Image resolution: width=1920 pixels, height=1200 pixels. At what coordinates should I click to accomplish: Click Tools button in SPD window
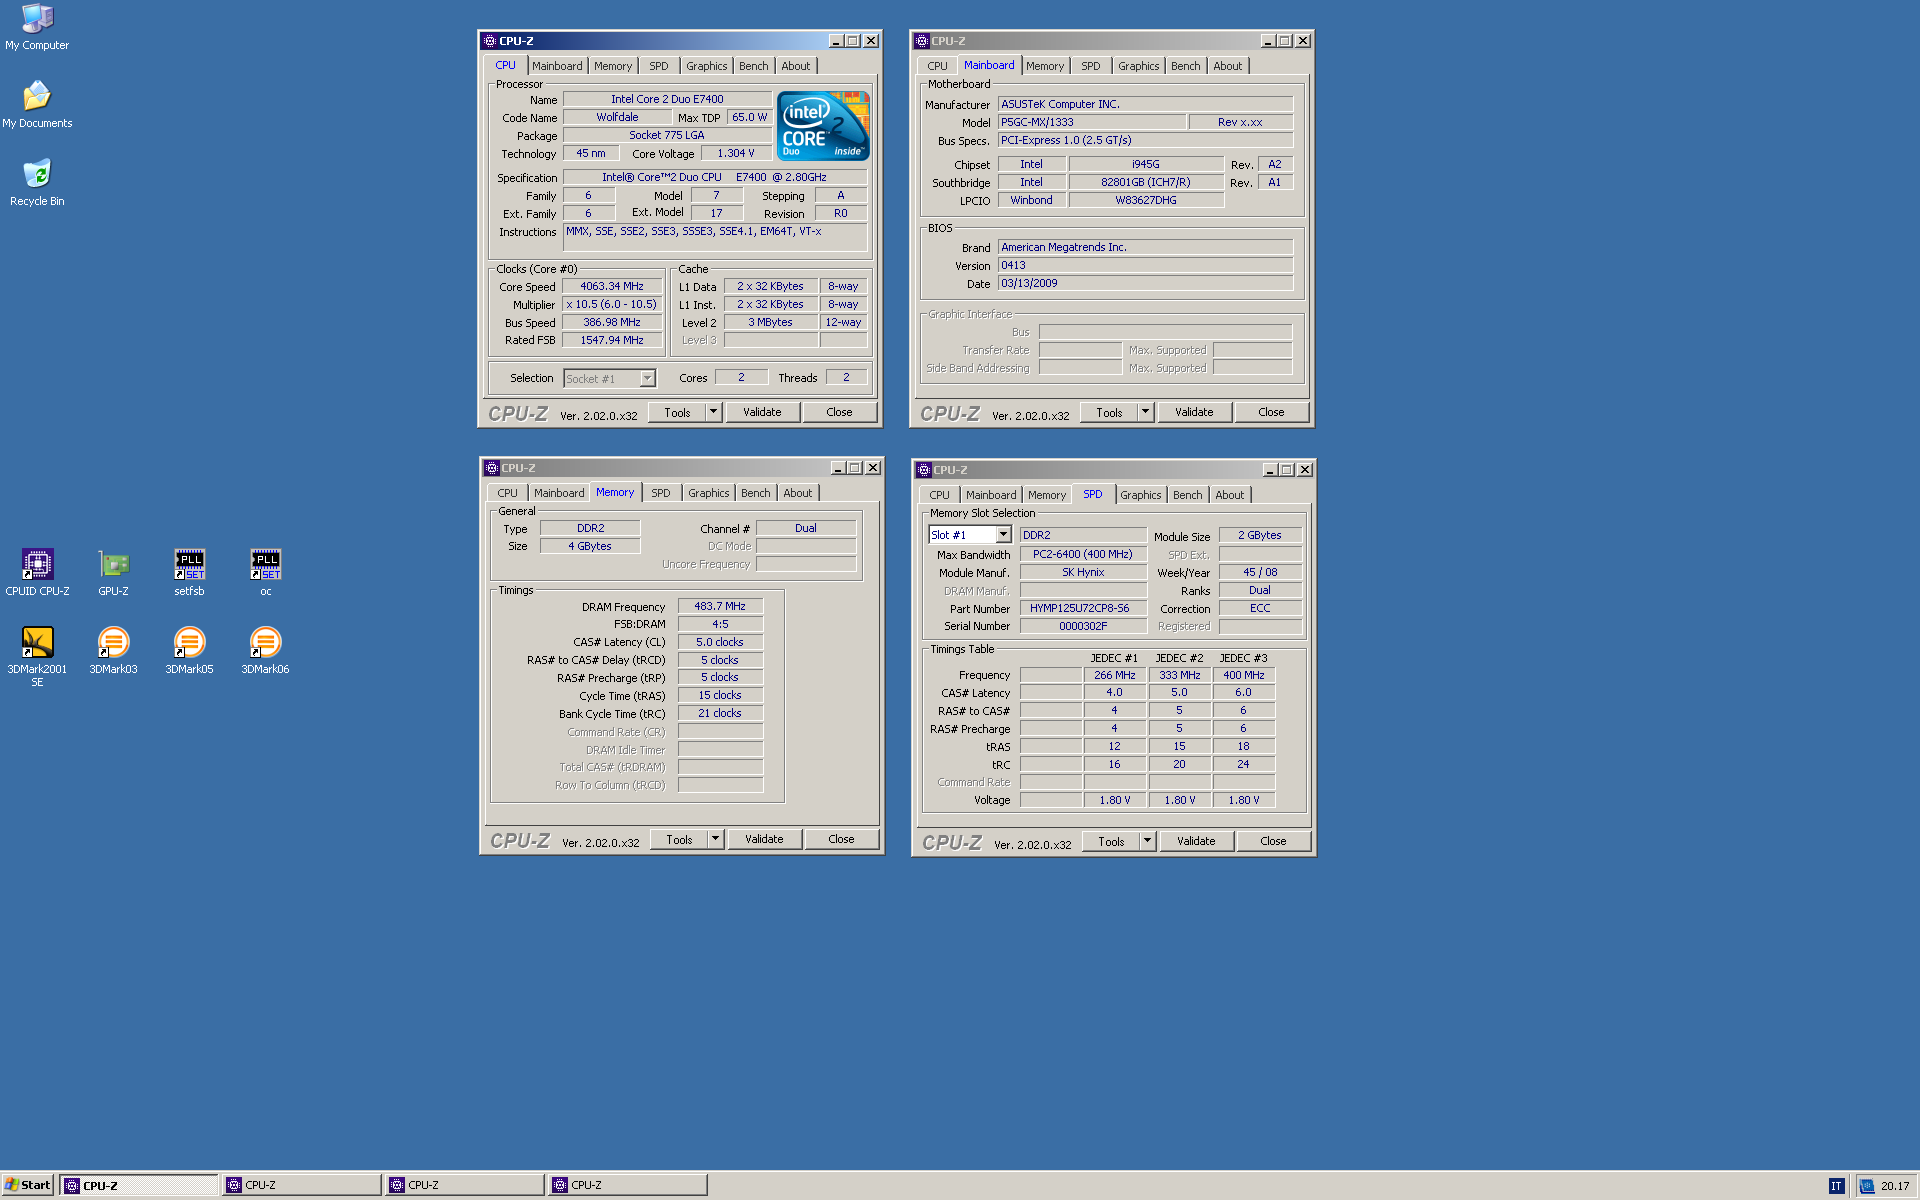point(1111,841)
